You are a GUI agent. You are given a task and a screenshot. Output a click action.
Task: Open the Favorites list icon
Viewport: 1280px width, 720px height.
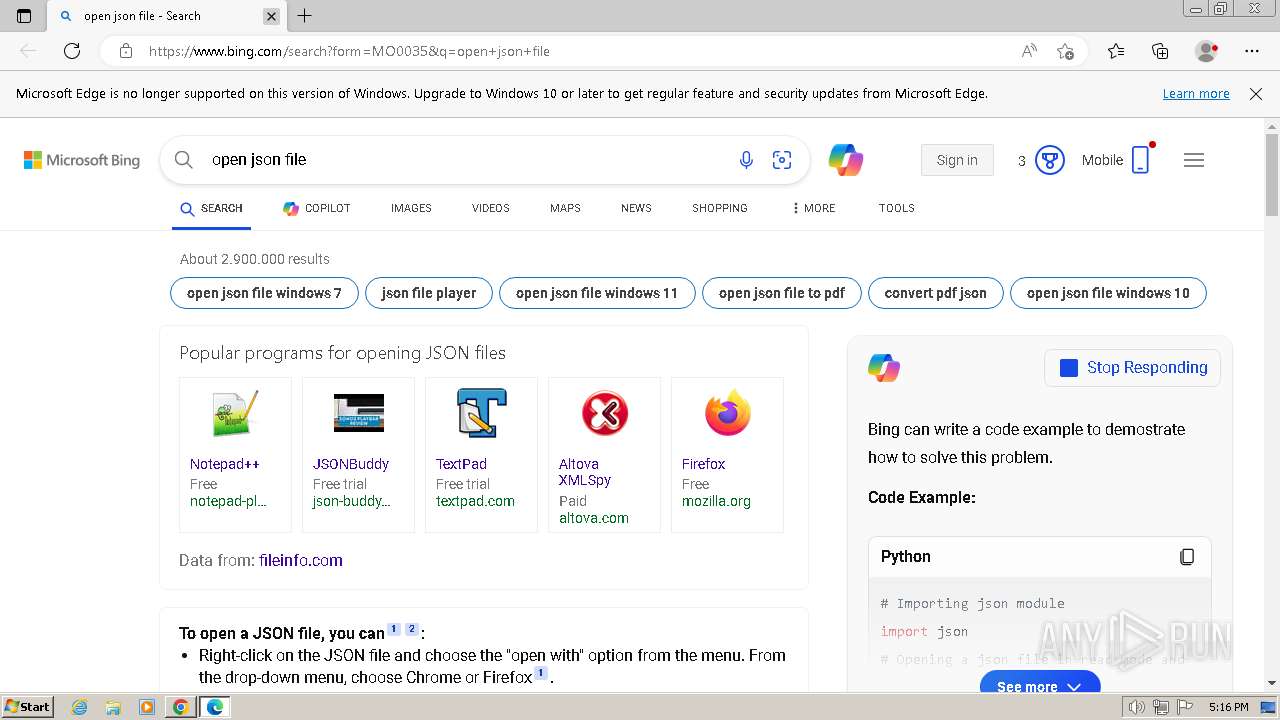1116,51
